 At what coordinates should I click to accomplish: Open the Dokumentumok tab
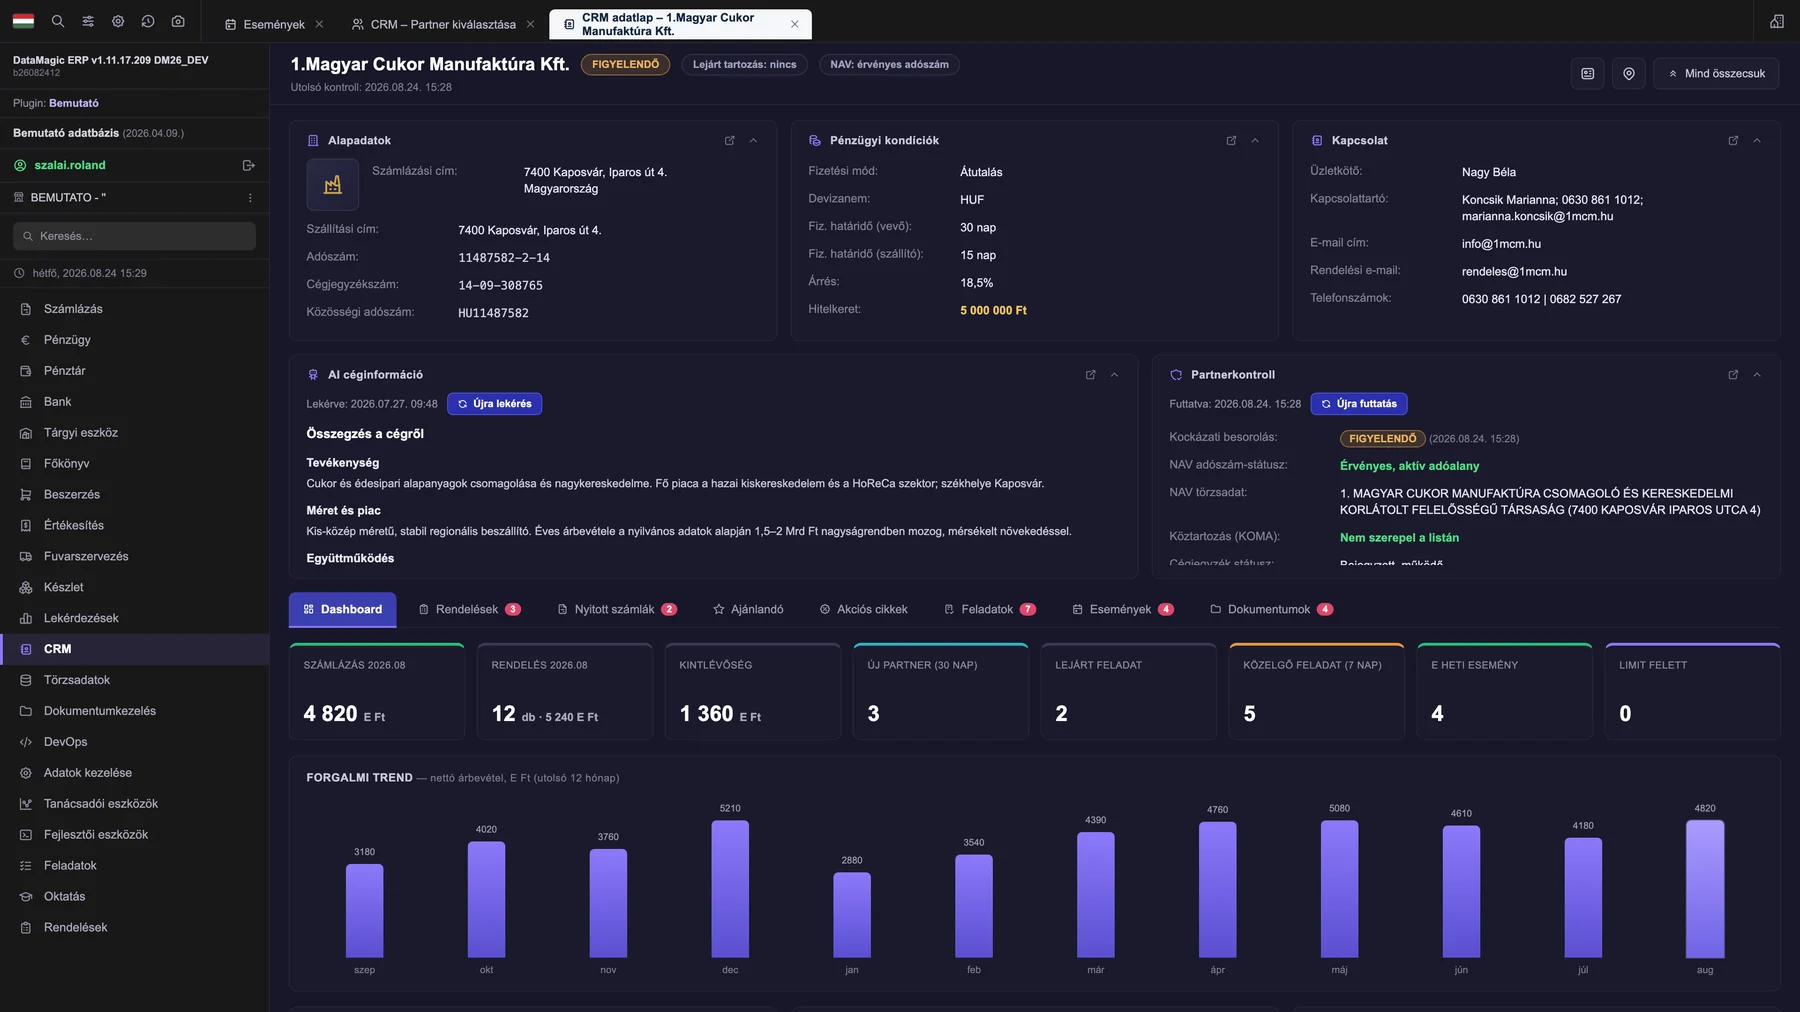[x=1271, y=610]
